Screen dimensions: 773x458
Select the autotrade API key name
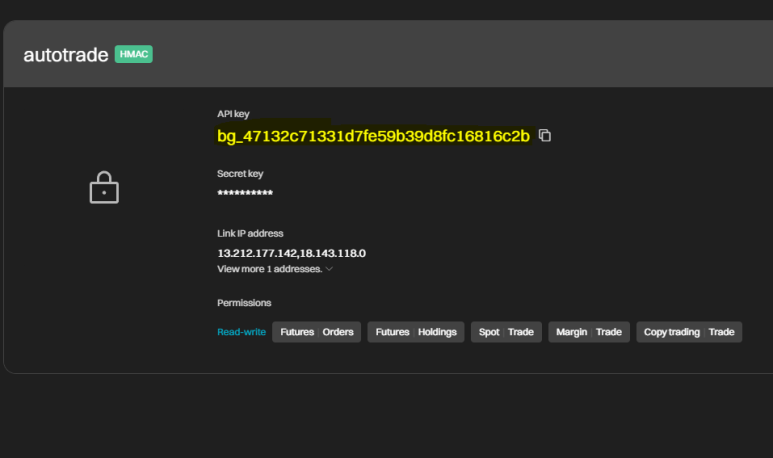click(66, 55)
